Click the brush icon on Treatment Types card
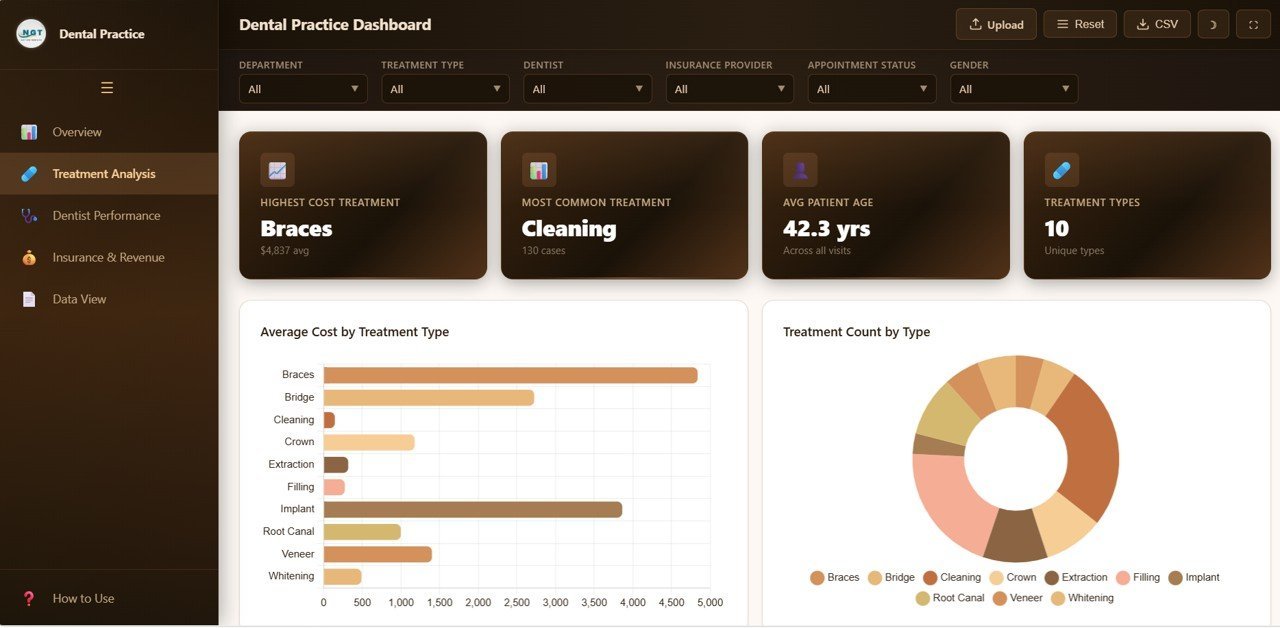This screenshot has width=1280, height=628. pyautogui.click(x=1061, y=169)
